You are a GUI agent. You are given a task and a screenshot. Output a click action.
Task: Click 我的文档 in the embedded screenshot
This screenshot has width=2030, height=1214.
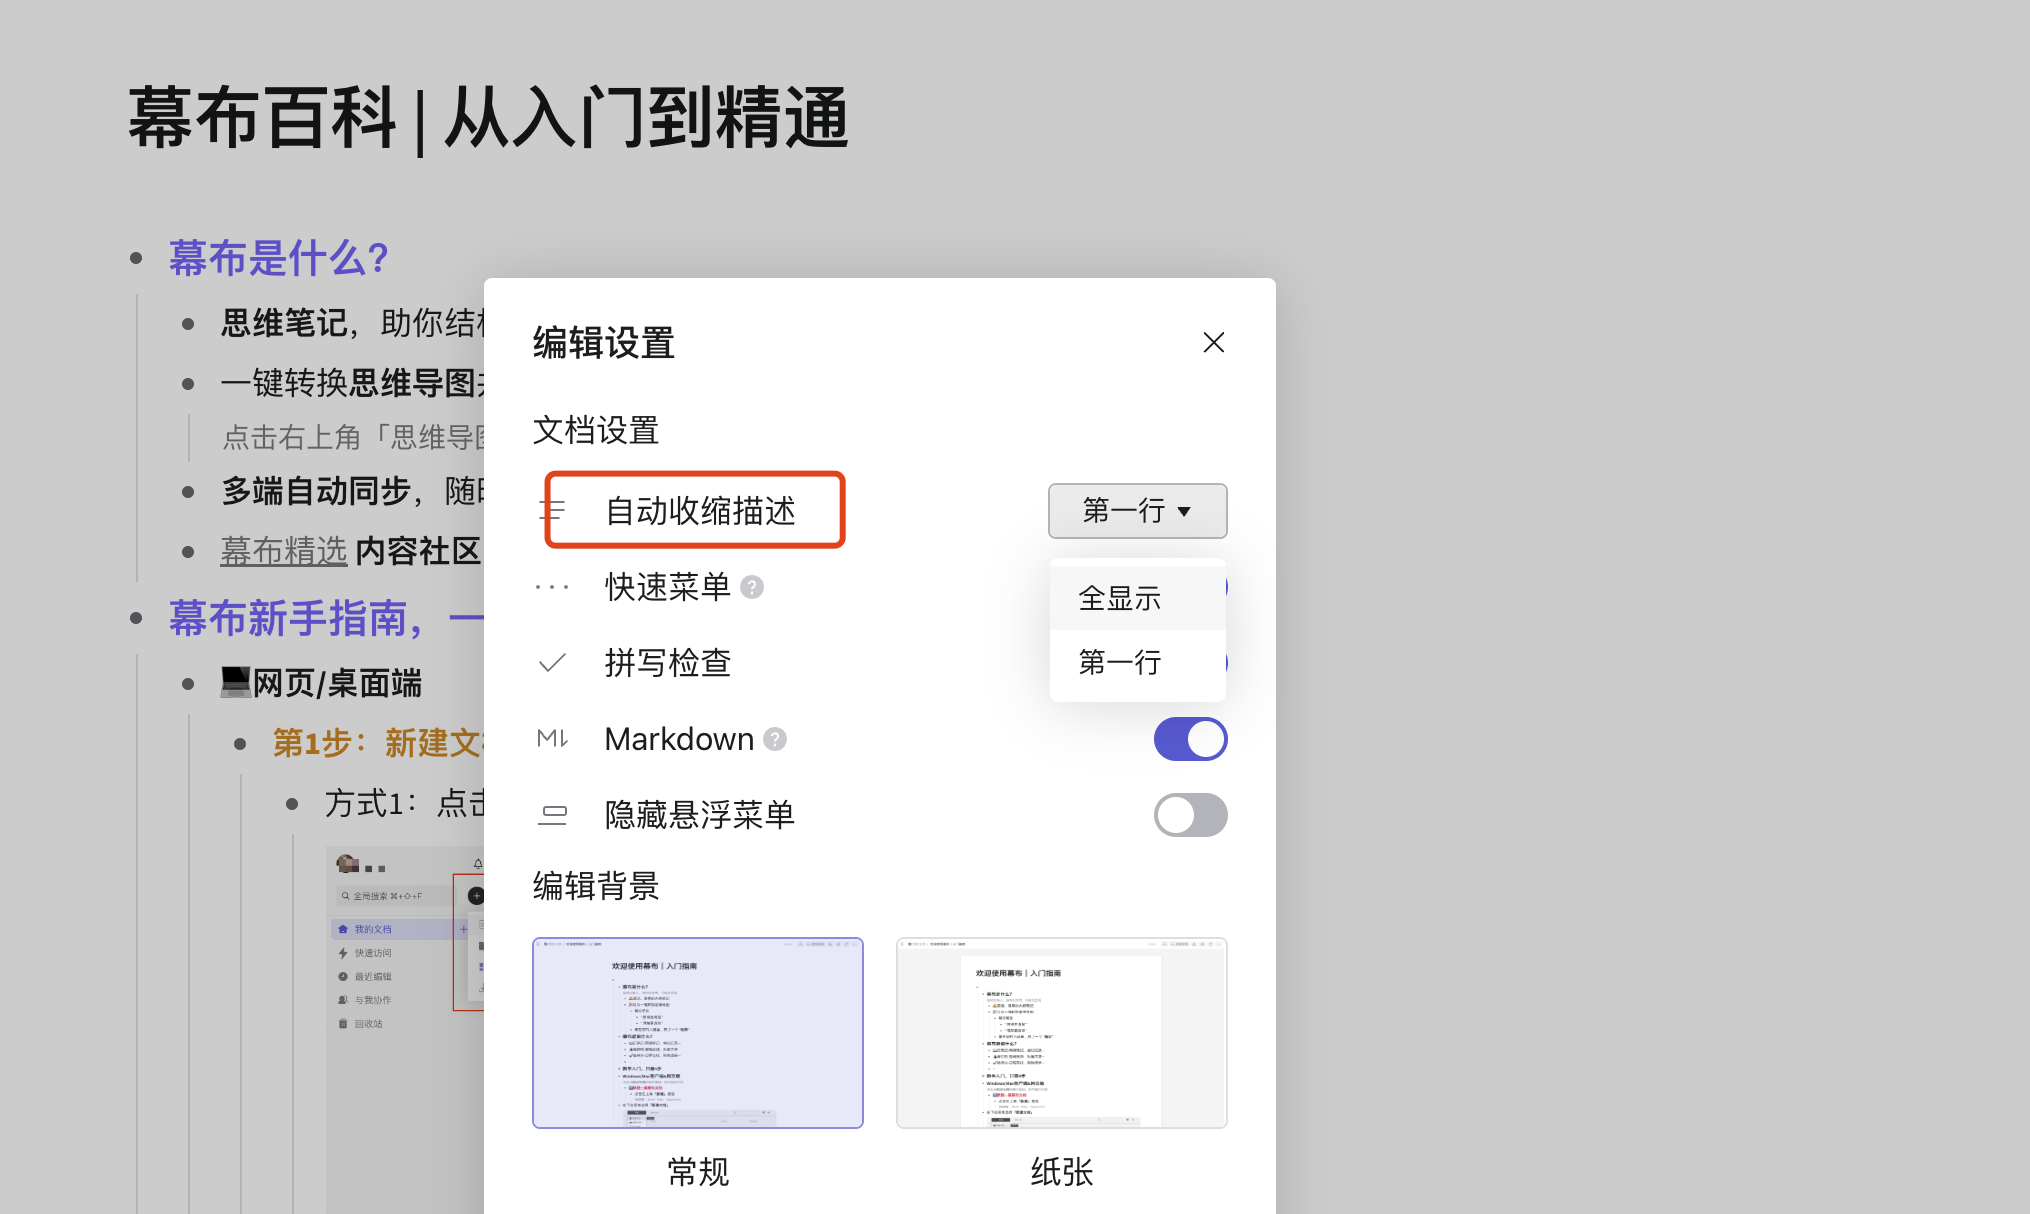(373, 929)
